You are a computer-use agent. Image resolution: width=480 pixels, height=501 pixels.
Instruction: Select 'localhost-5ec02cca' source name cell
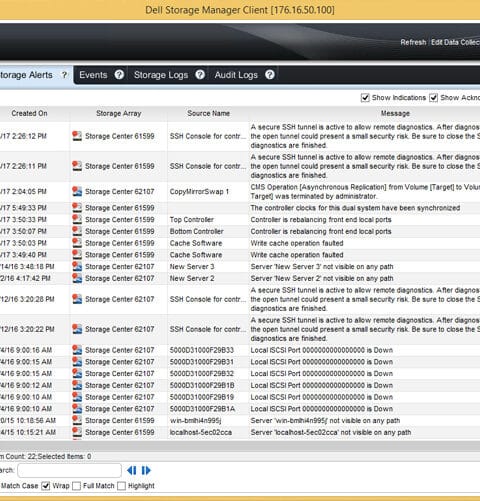pos(201,432)
